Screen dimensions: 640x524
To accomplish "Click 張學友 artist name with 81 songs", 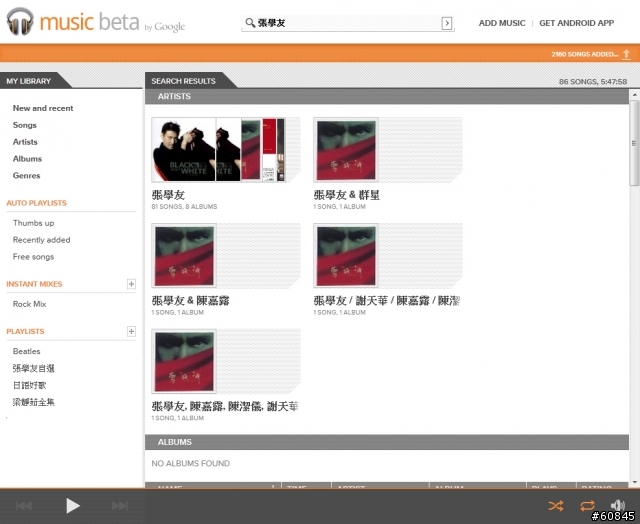I will [x=168, y=195].
